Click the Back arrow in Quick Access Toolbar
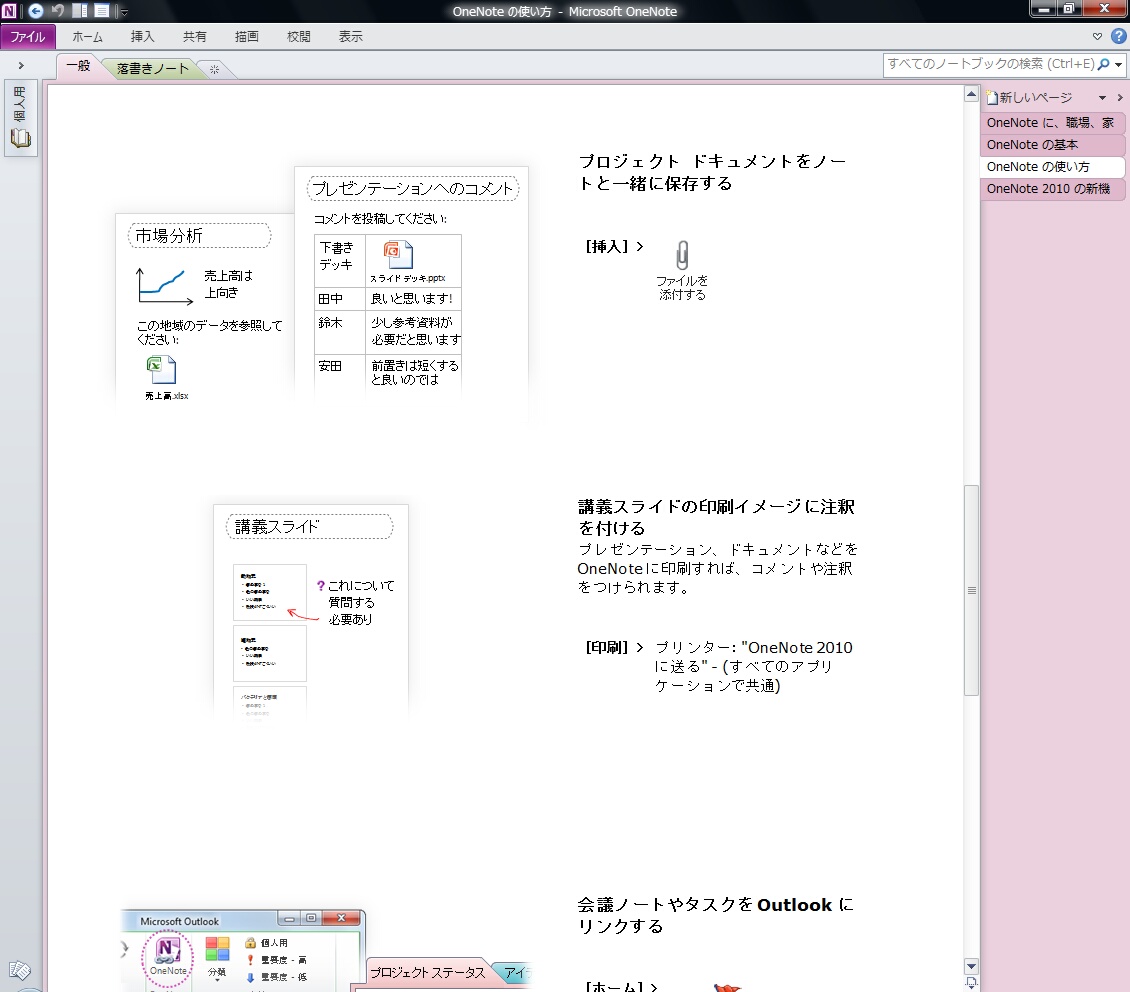 point(35,11)
